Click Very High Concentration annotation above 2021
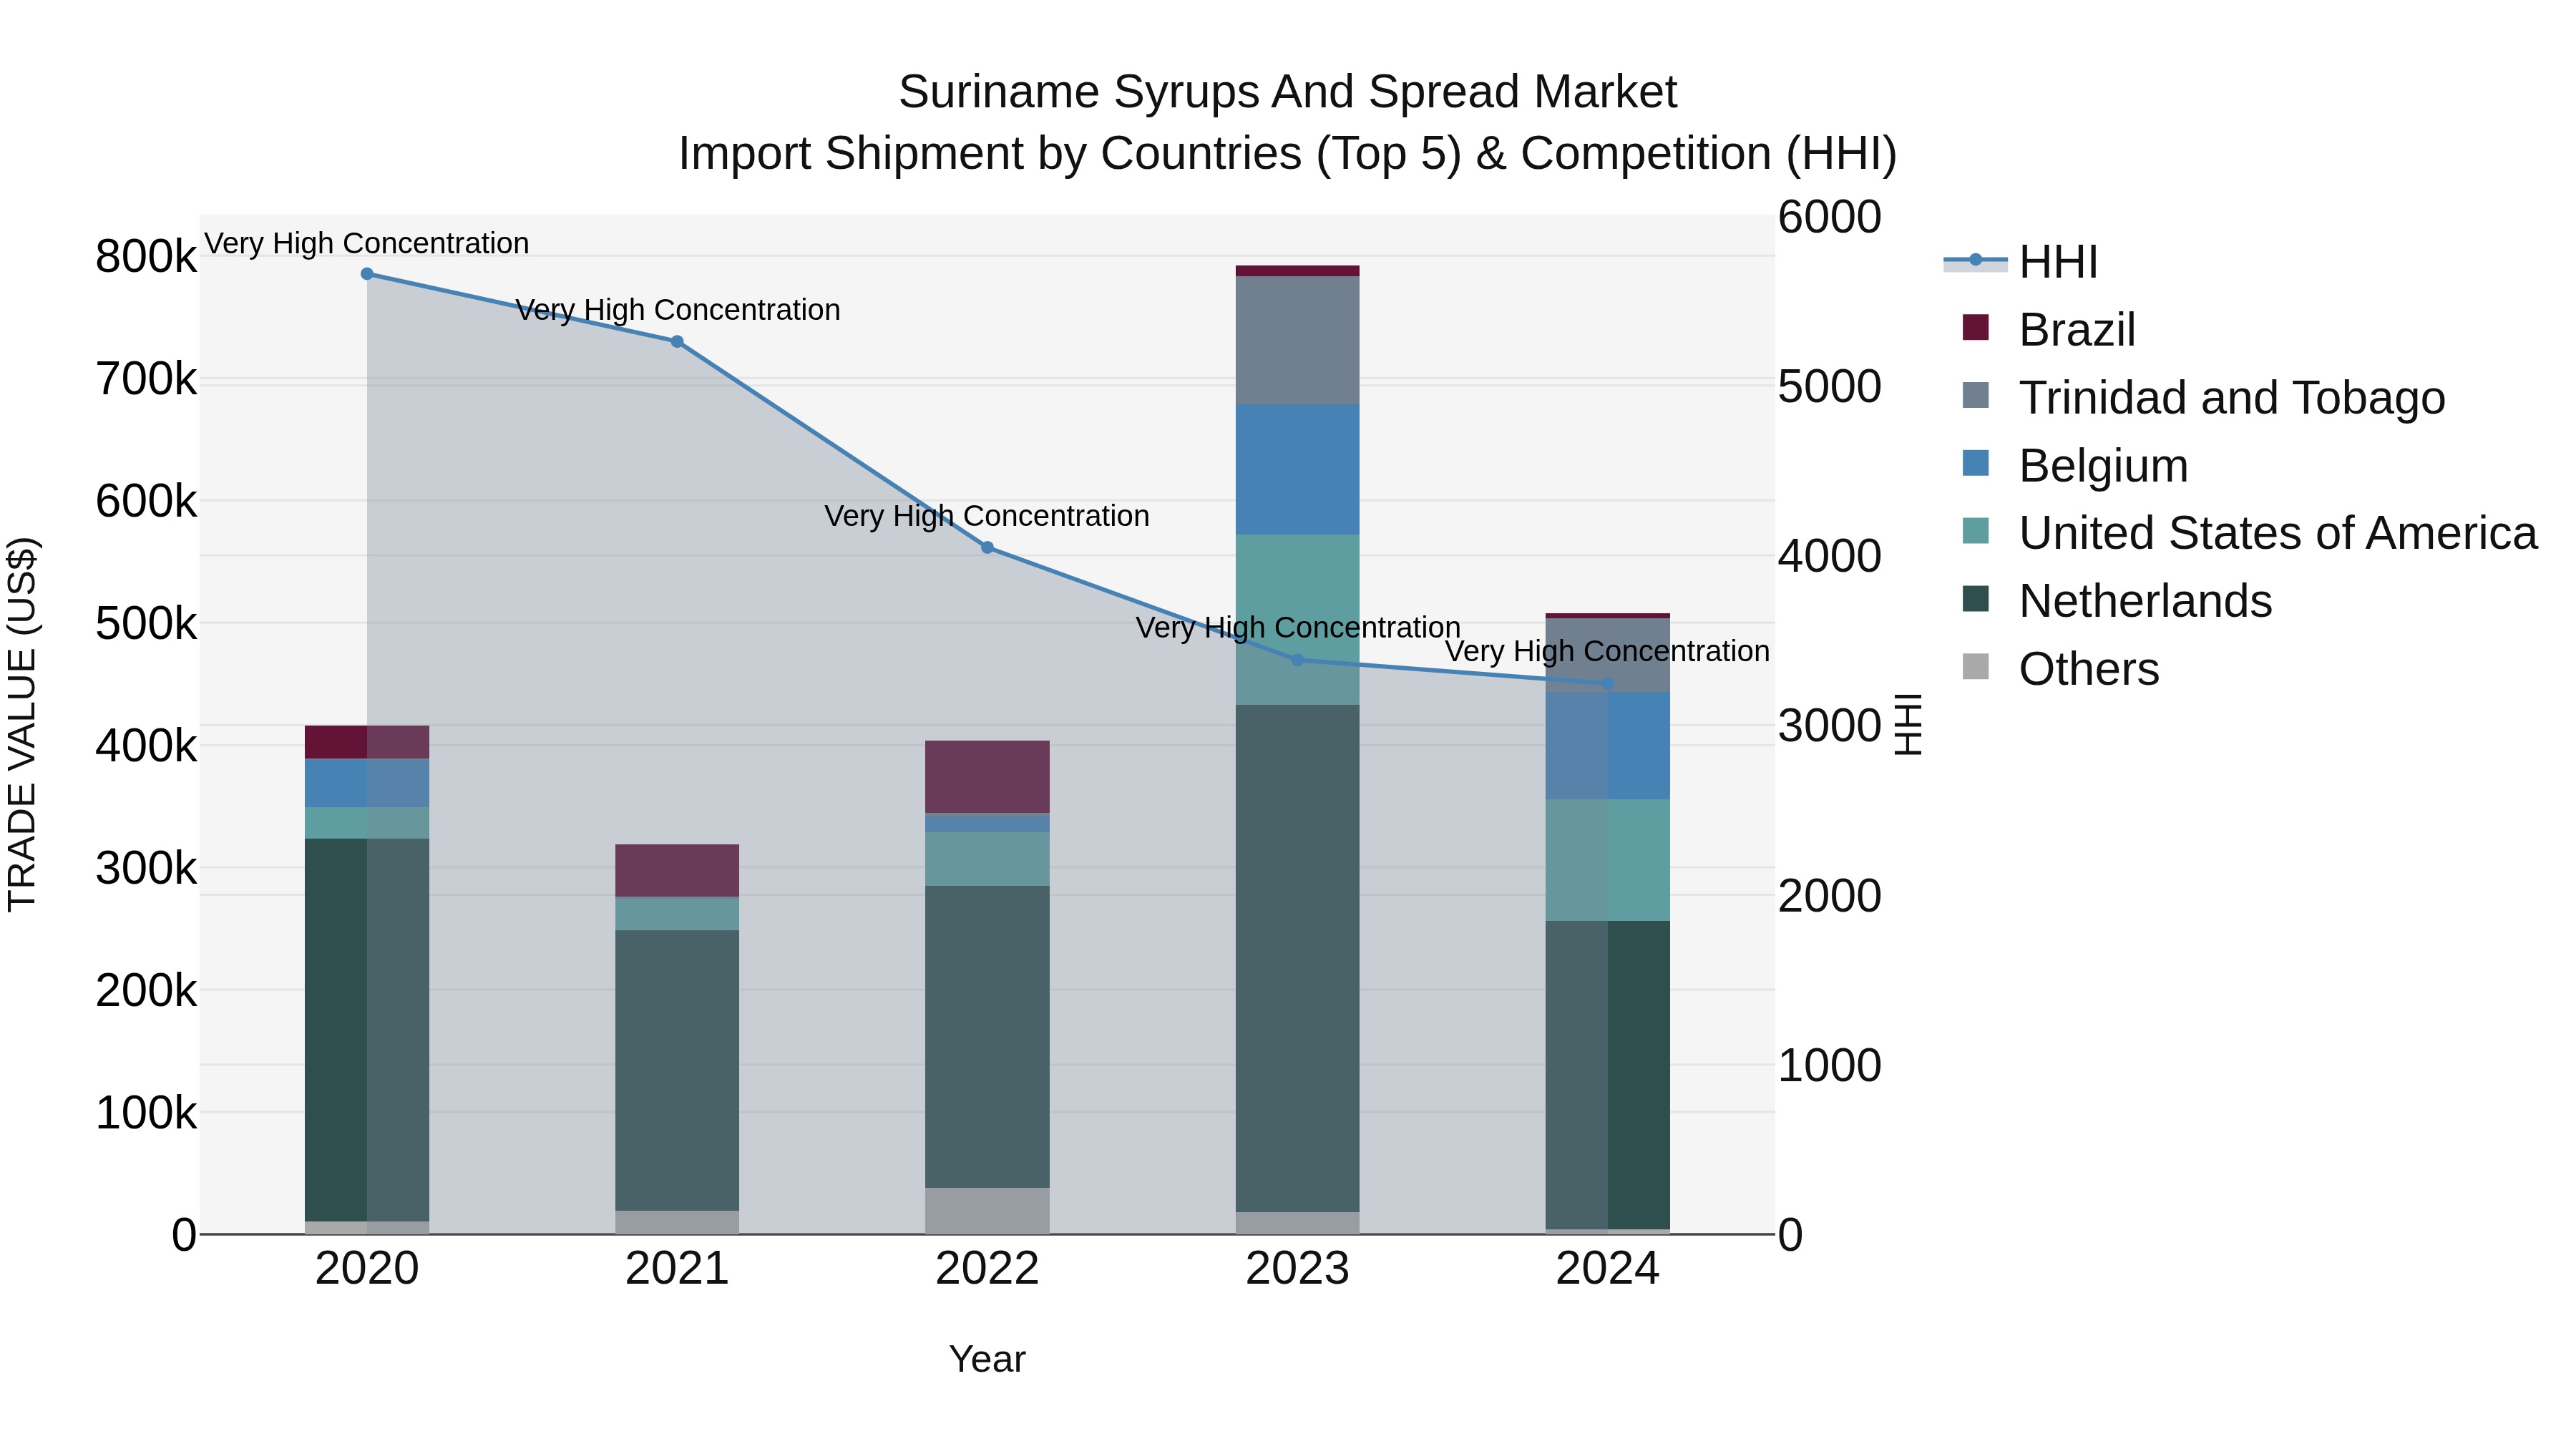This screenshot has width=2576, height=1449. pos(678,310)
